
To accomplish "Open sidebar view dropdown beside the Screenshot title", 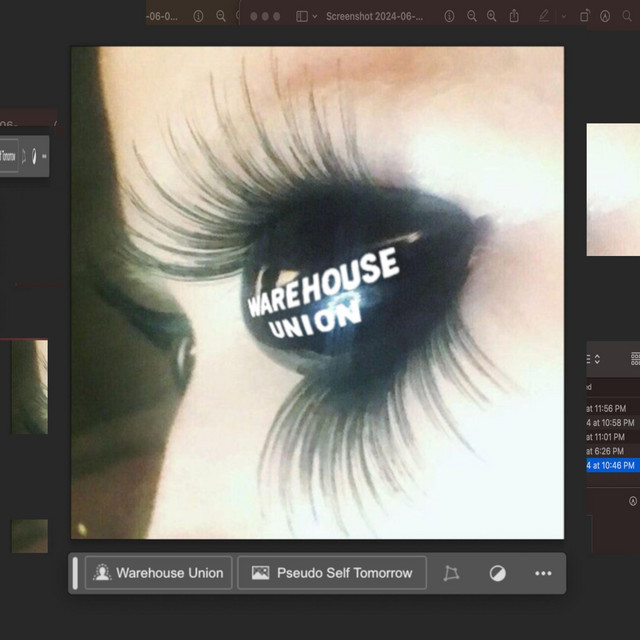I will pos(307,16).
